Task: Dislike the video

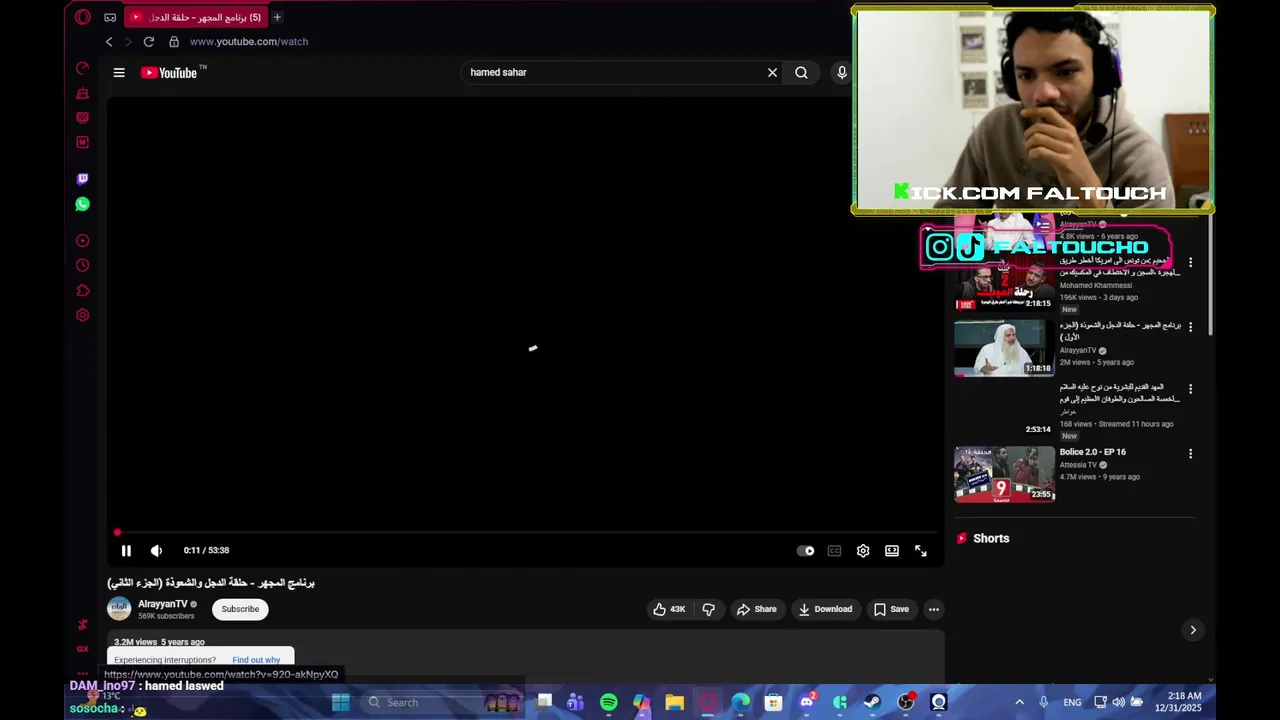Action: 708,609
